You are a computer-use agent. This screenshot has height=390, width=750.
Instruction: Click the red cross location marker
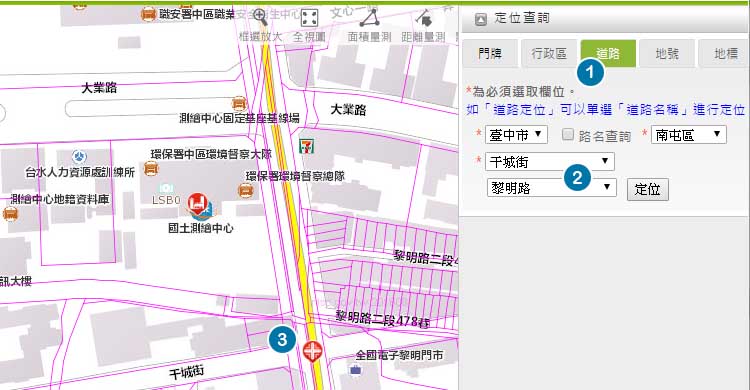[312, 352]
